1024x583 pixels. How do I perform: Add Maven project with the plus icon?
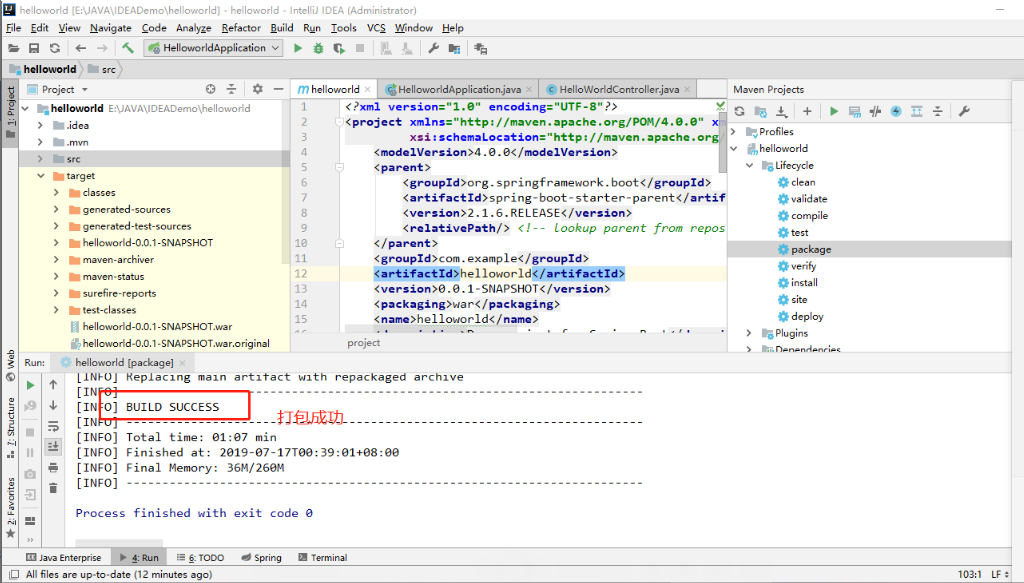point(807,112)
